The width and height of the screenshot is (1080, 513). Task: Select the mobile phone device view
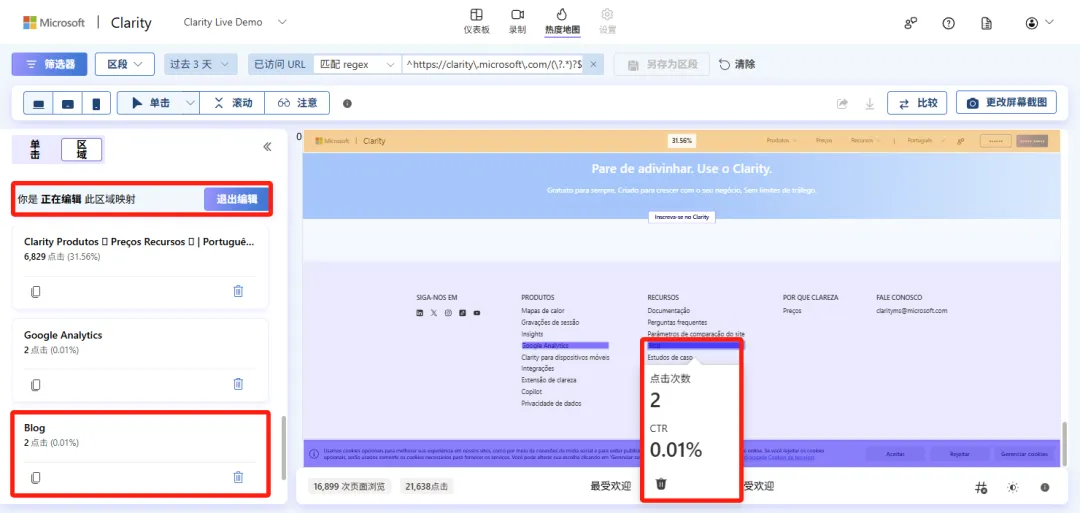tap(96, 103)
